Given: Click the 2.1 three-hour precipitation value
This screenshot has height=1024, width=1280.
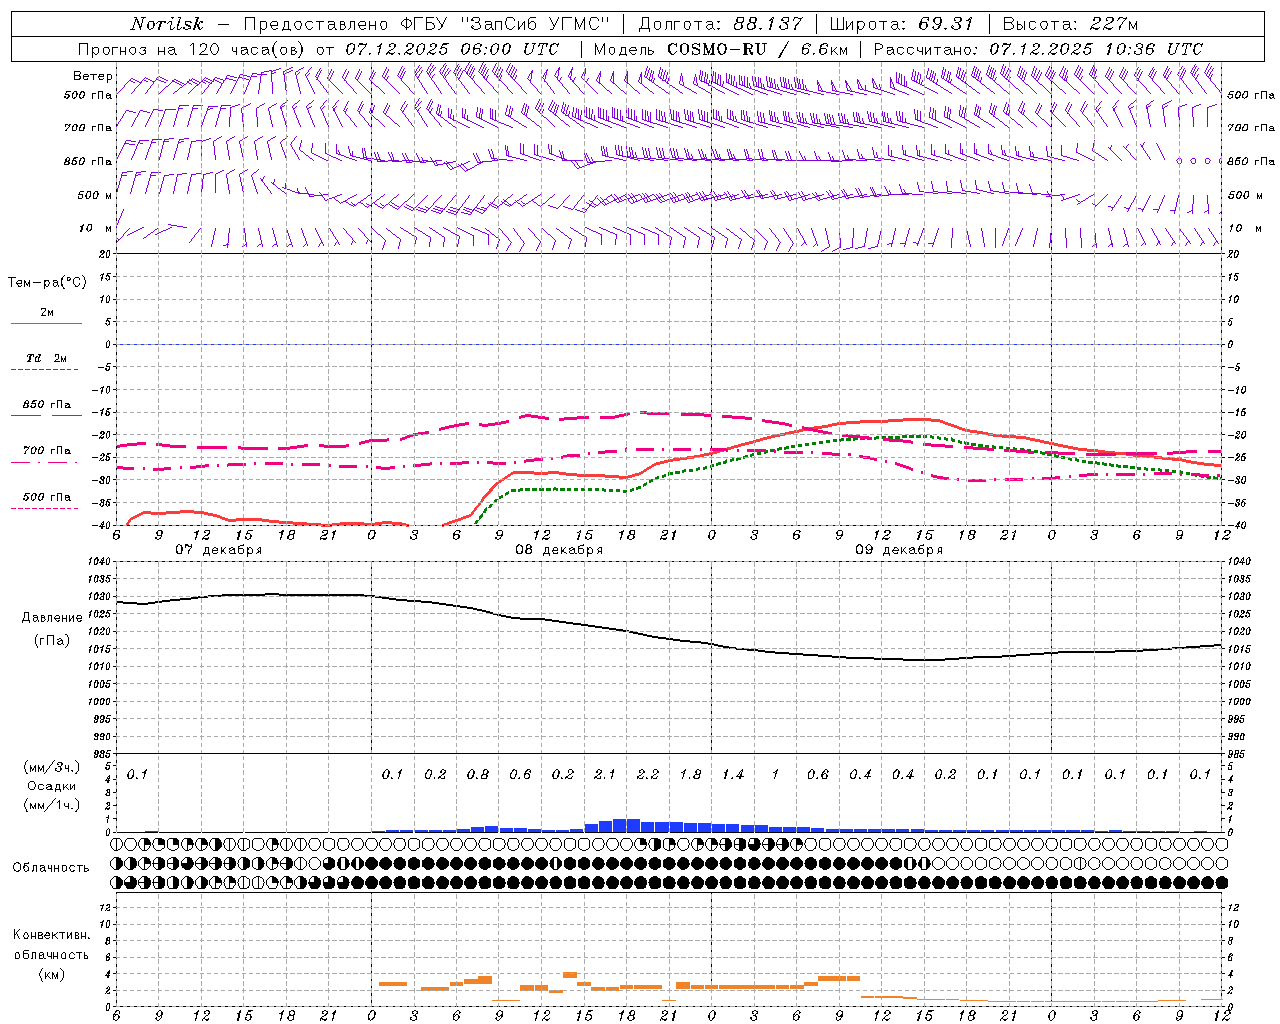Looking at the screenshot, I should 605,774.
